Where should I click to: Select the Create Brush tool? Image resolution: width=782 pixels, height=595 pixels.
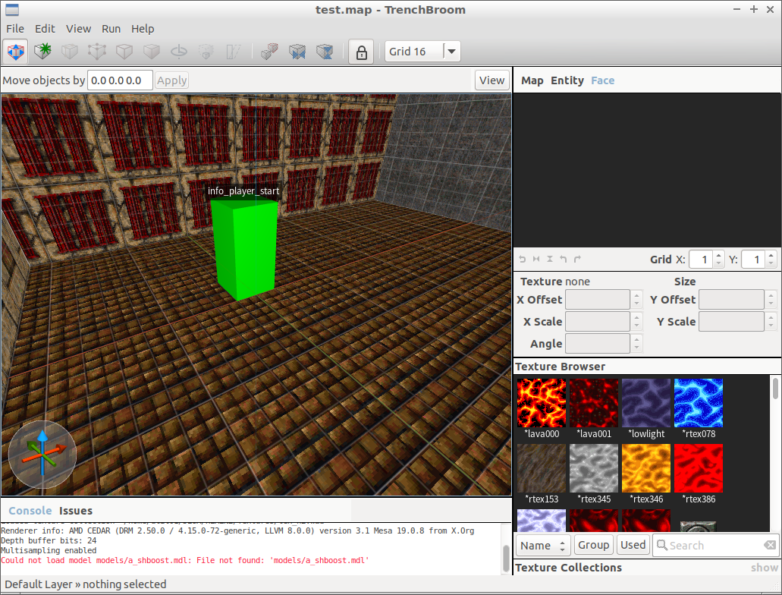pos(43,51)
